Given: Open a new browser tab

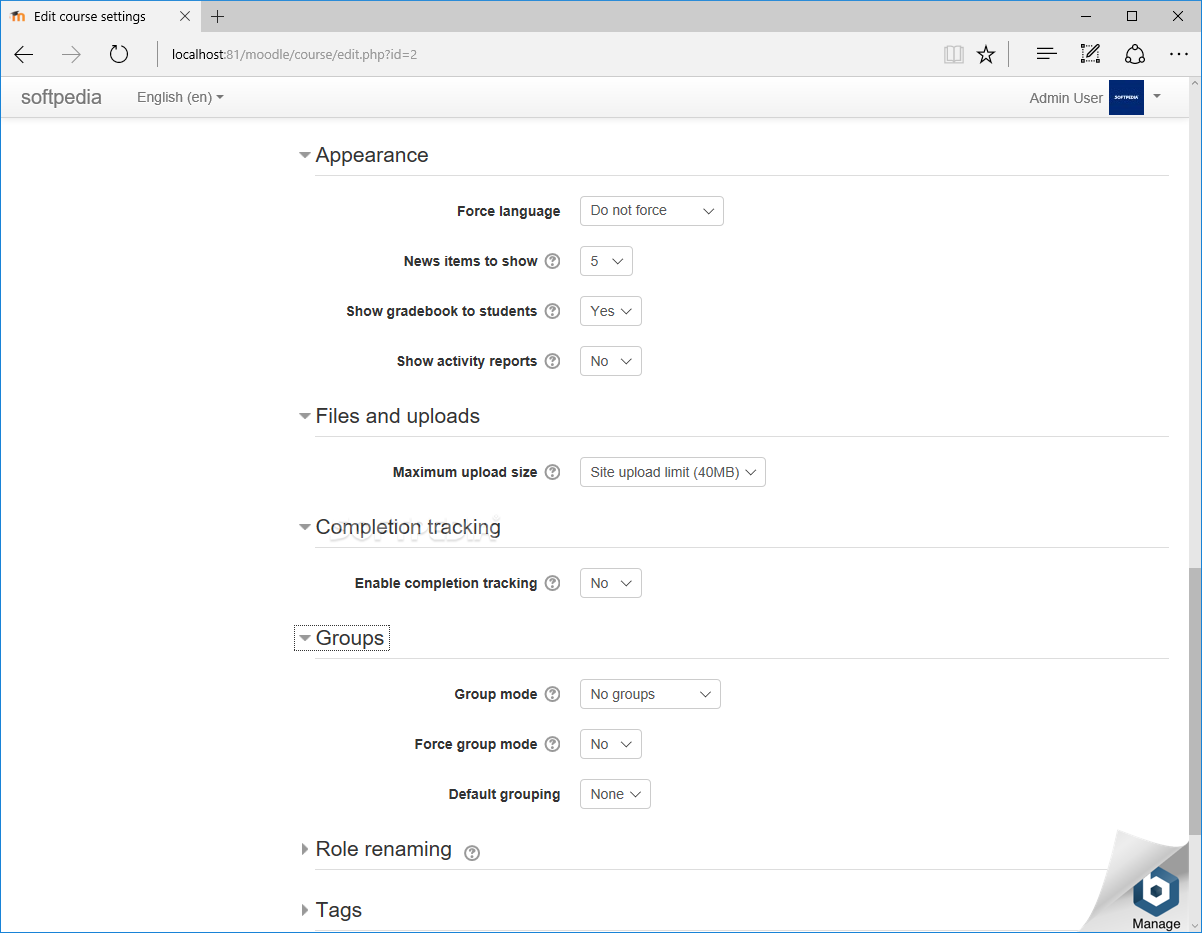Looking at the screenshot, I should [218, 16].
